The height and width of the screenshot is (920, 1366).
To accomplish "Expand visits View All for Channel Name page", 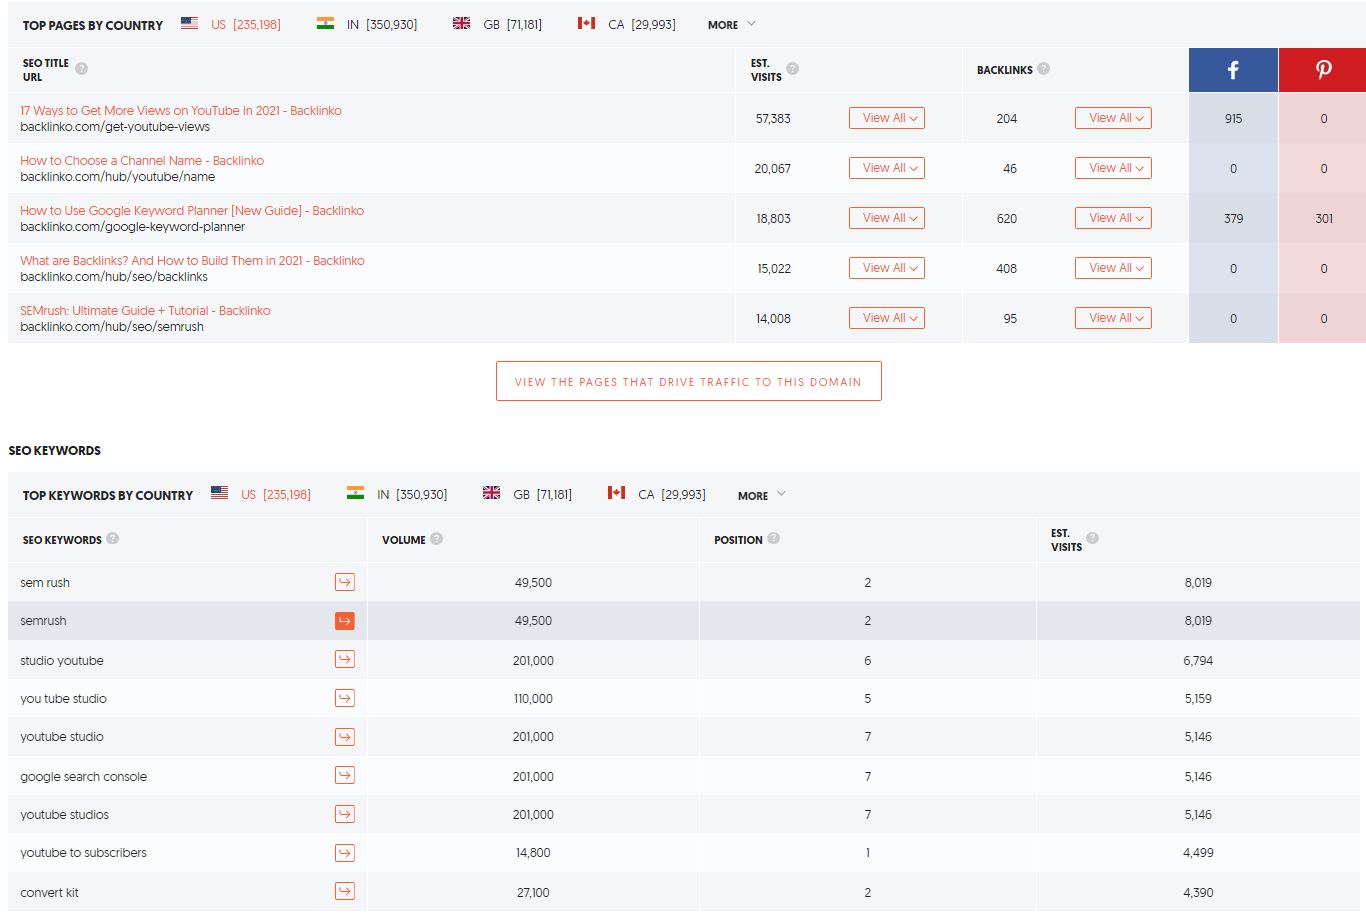I will [x=887, y=168].
